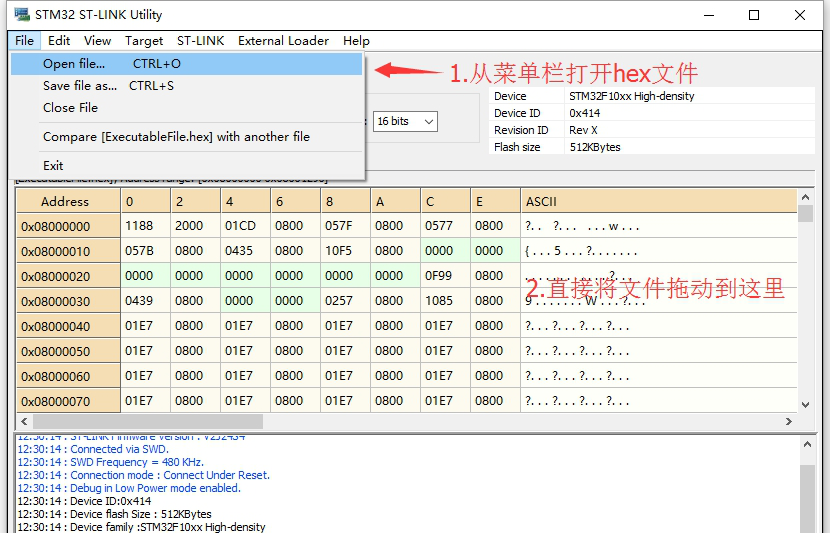Click memory cell value 0F99
The width and height of the screenshot is (830, 554).
pos(445,276)
